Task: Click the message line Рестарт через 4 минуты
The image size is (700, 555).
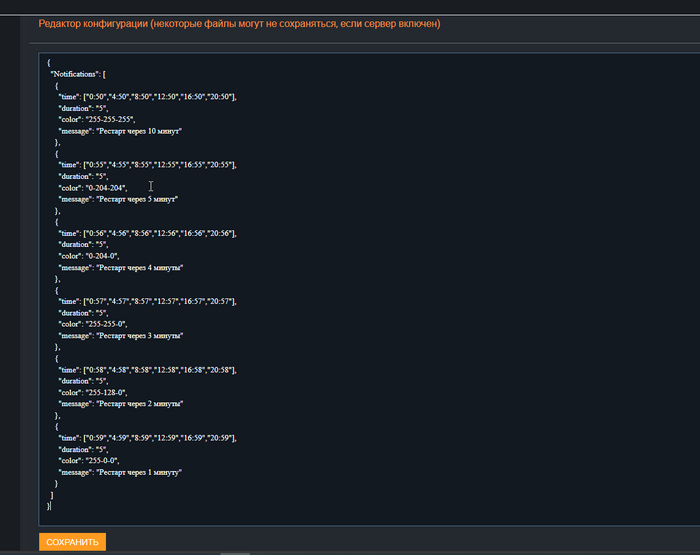Action: tap(138, 267)
